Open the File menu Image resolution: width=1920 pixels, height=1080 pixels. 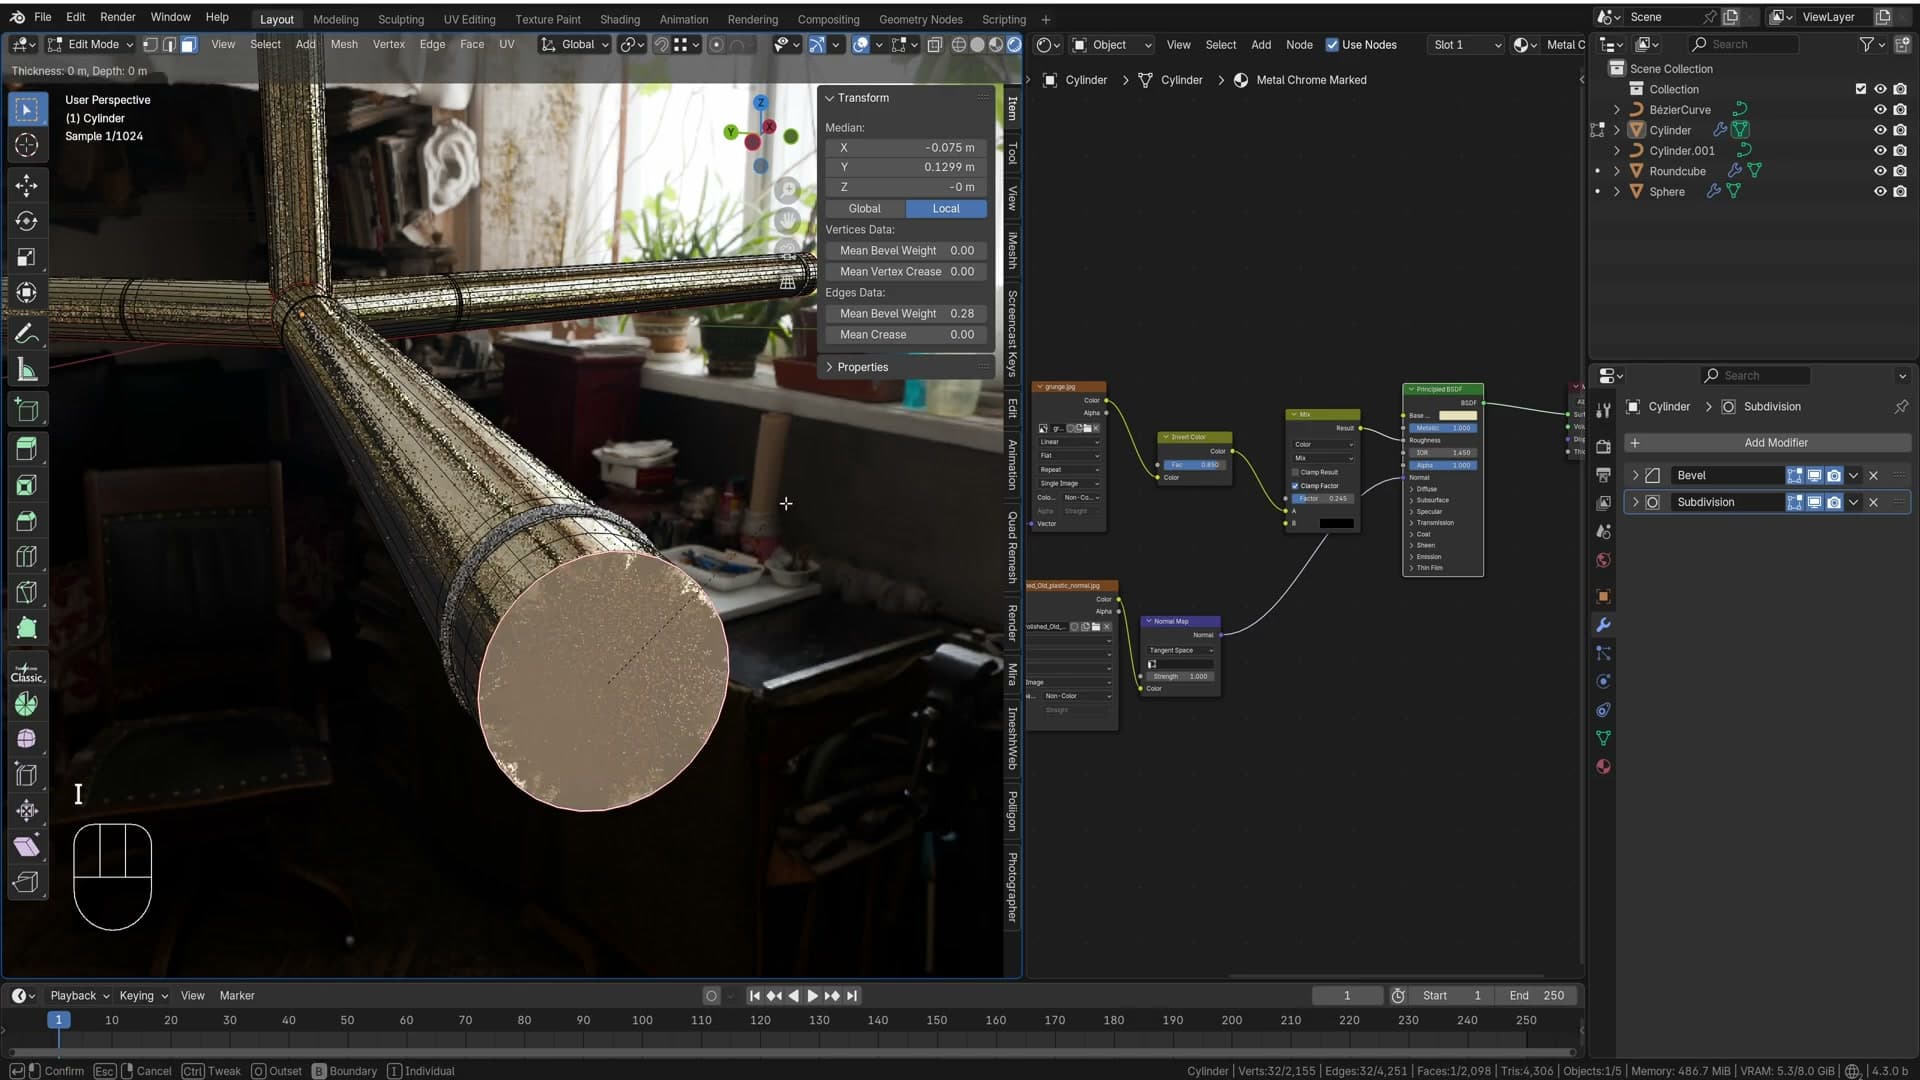[x=43, y=17]
